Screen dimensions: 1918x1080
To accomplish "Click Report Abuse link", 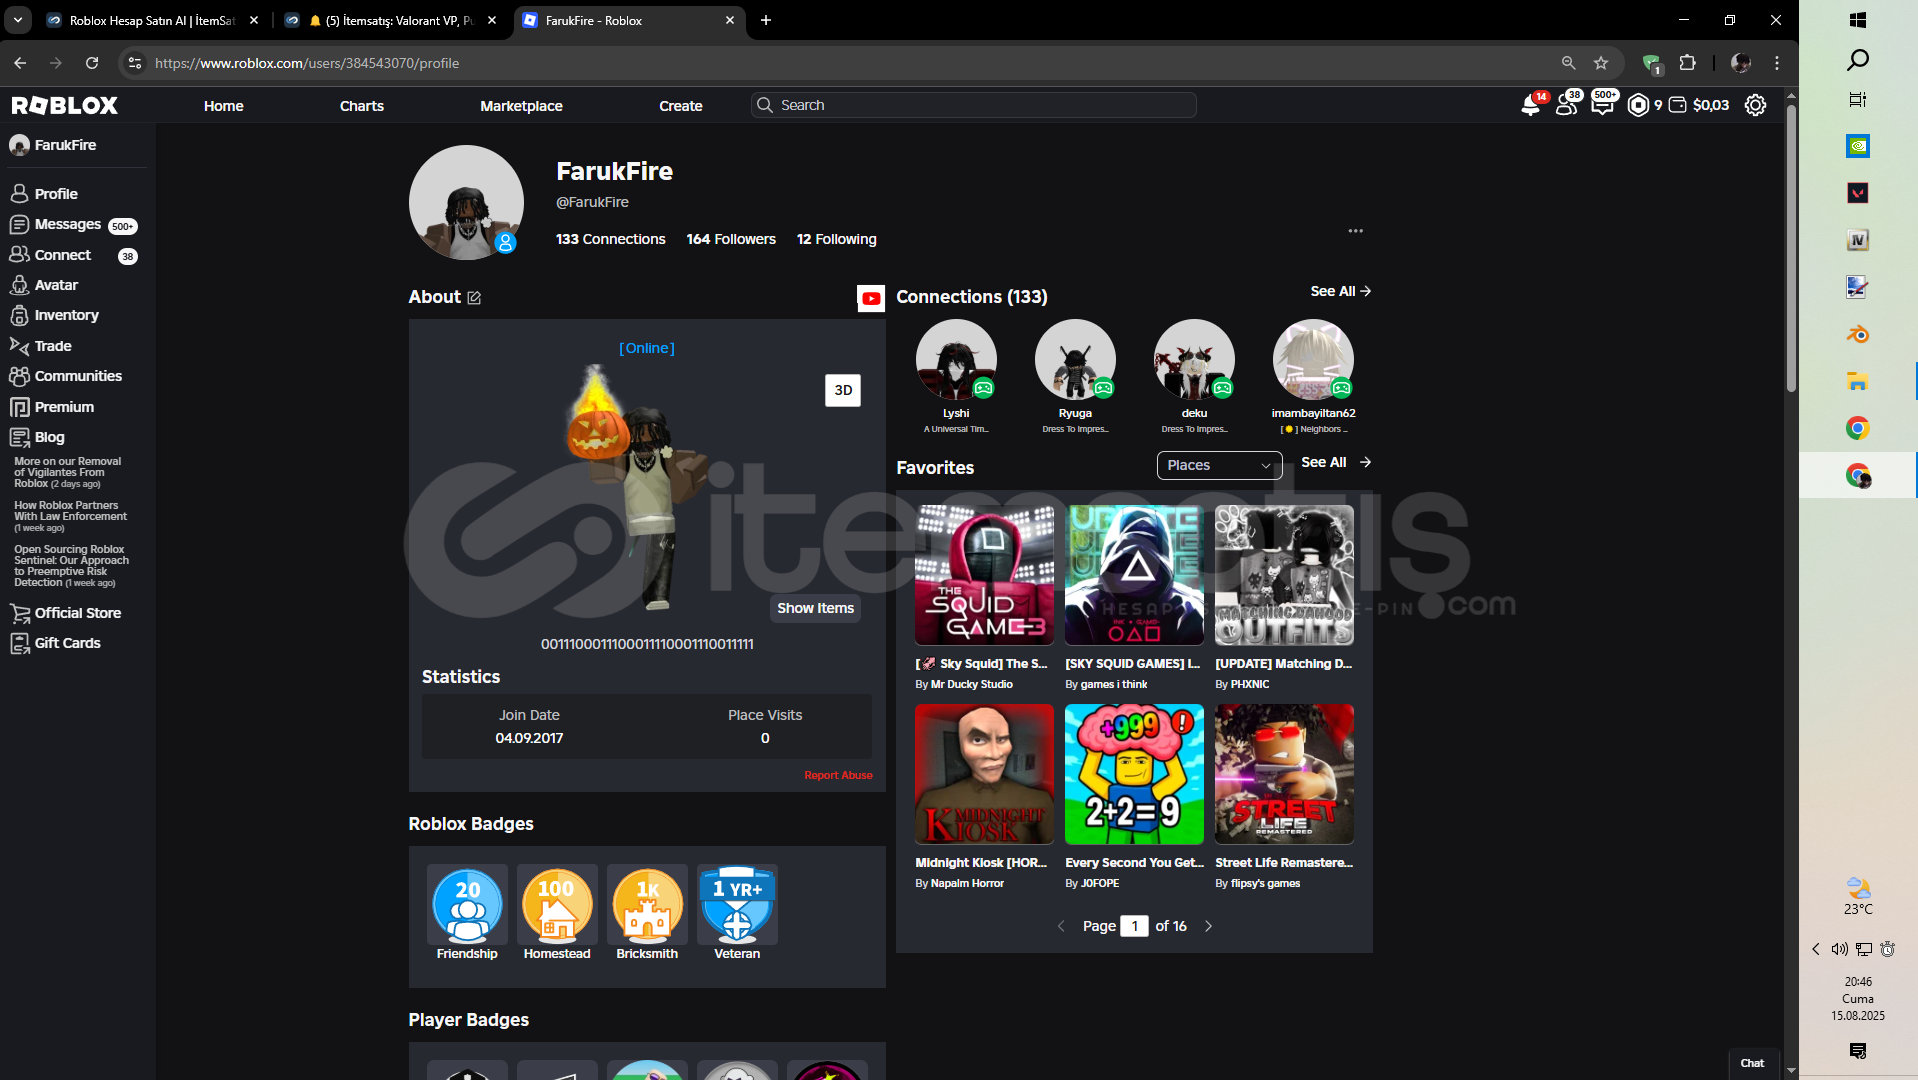I will click(838, 776).
